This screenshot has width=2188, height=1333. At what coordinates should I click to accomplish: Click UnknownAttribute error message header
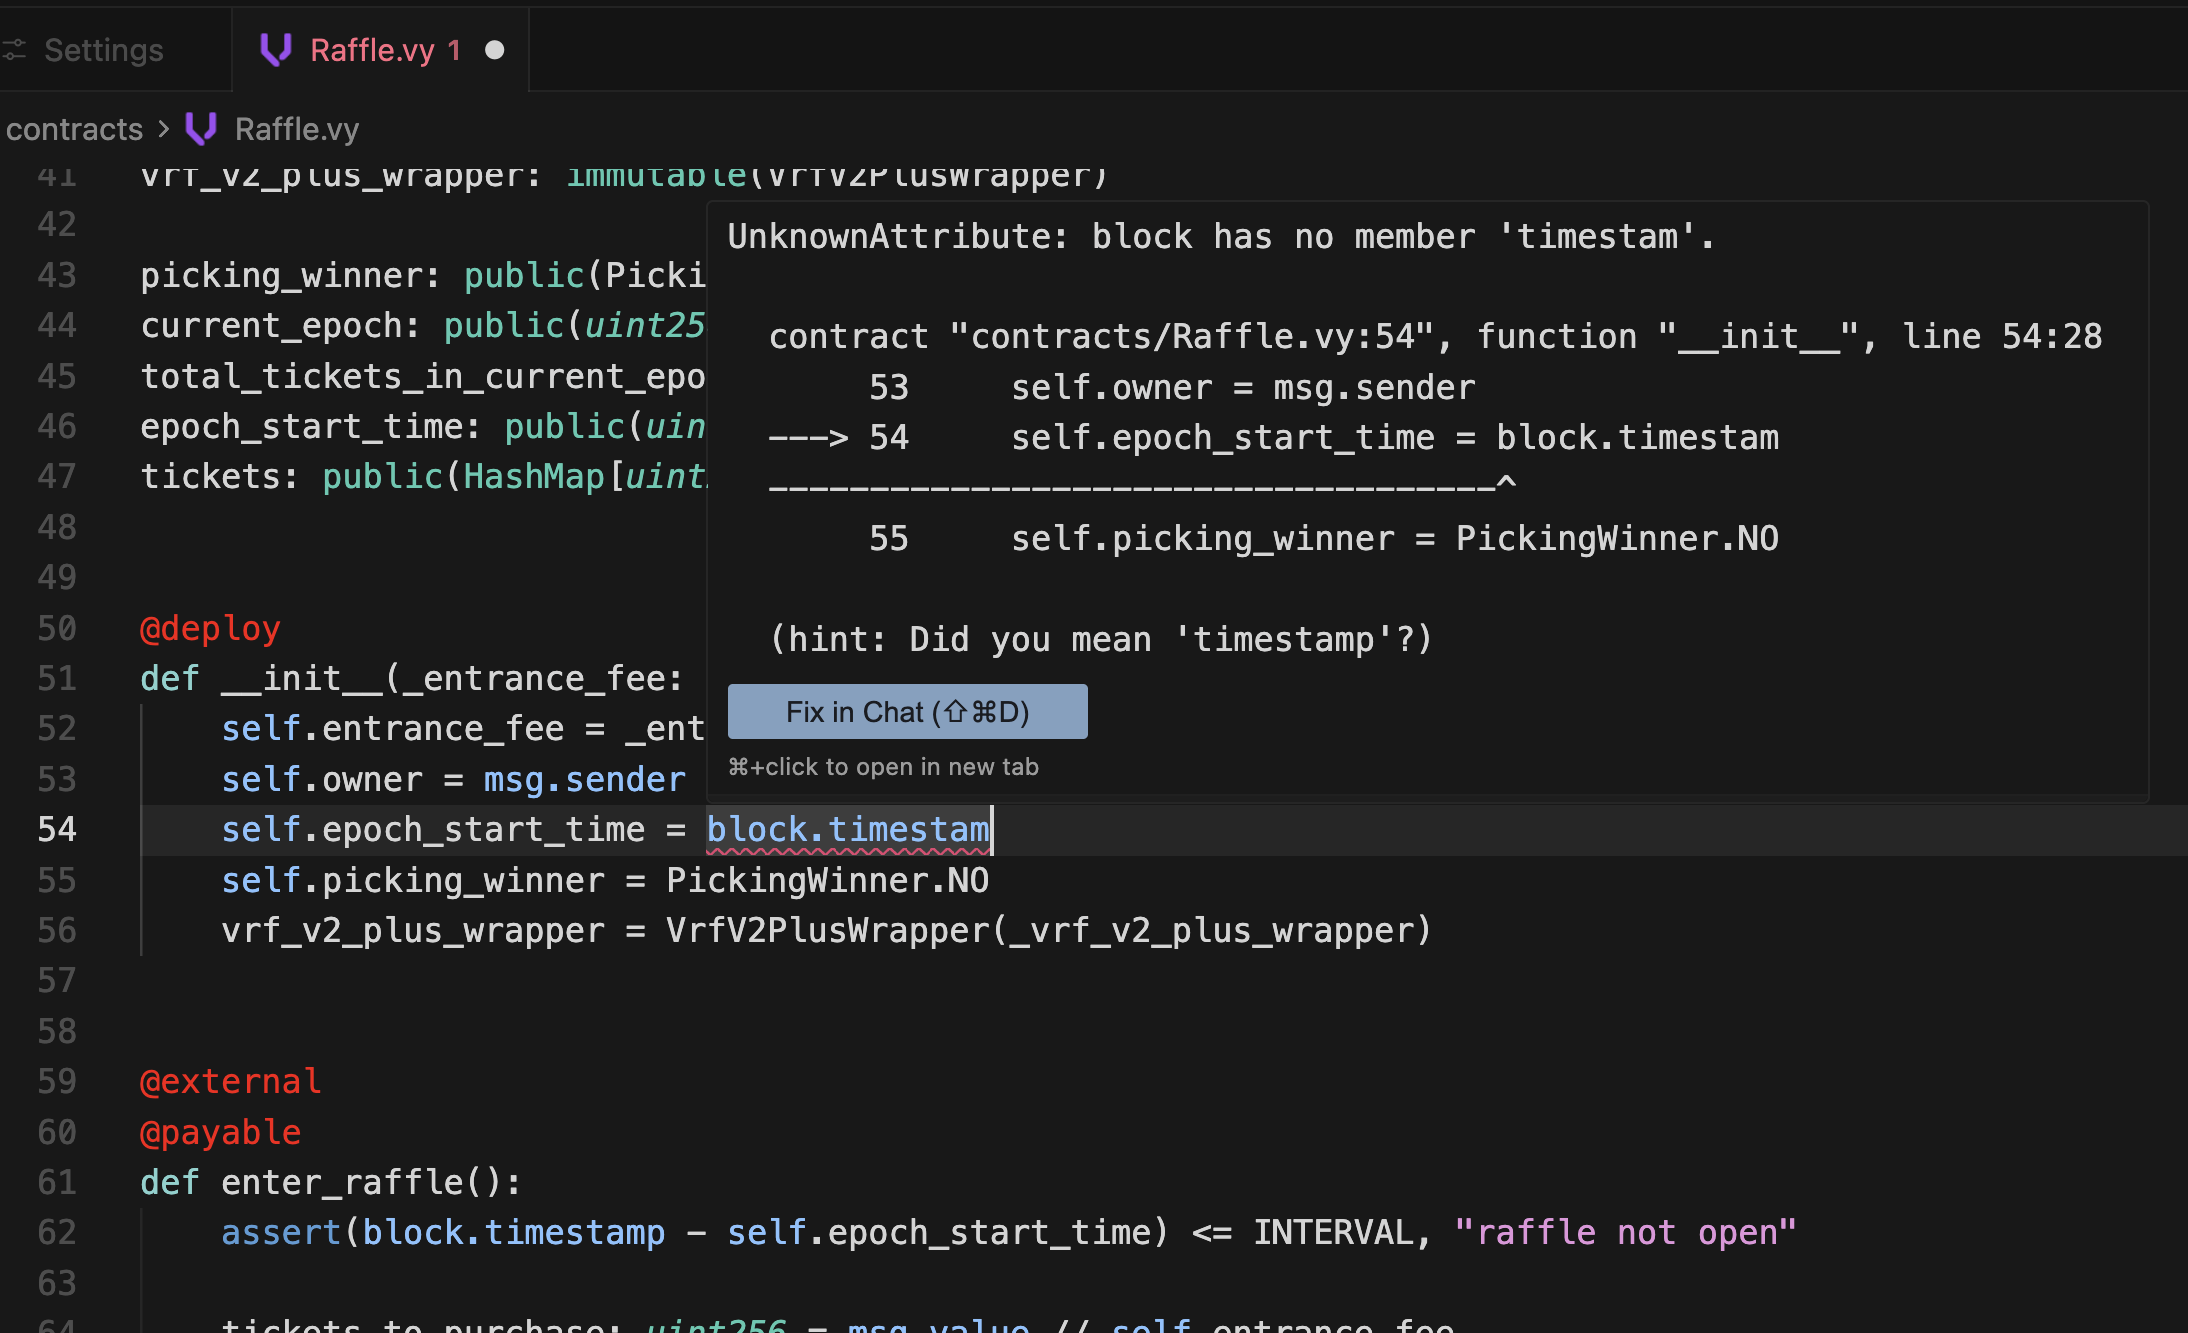click(x=1220, y=237)
